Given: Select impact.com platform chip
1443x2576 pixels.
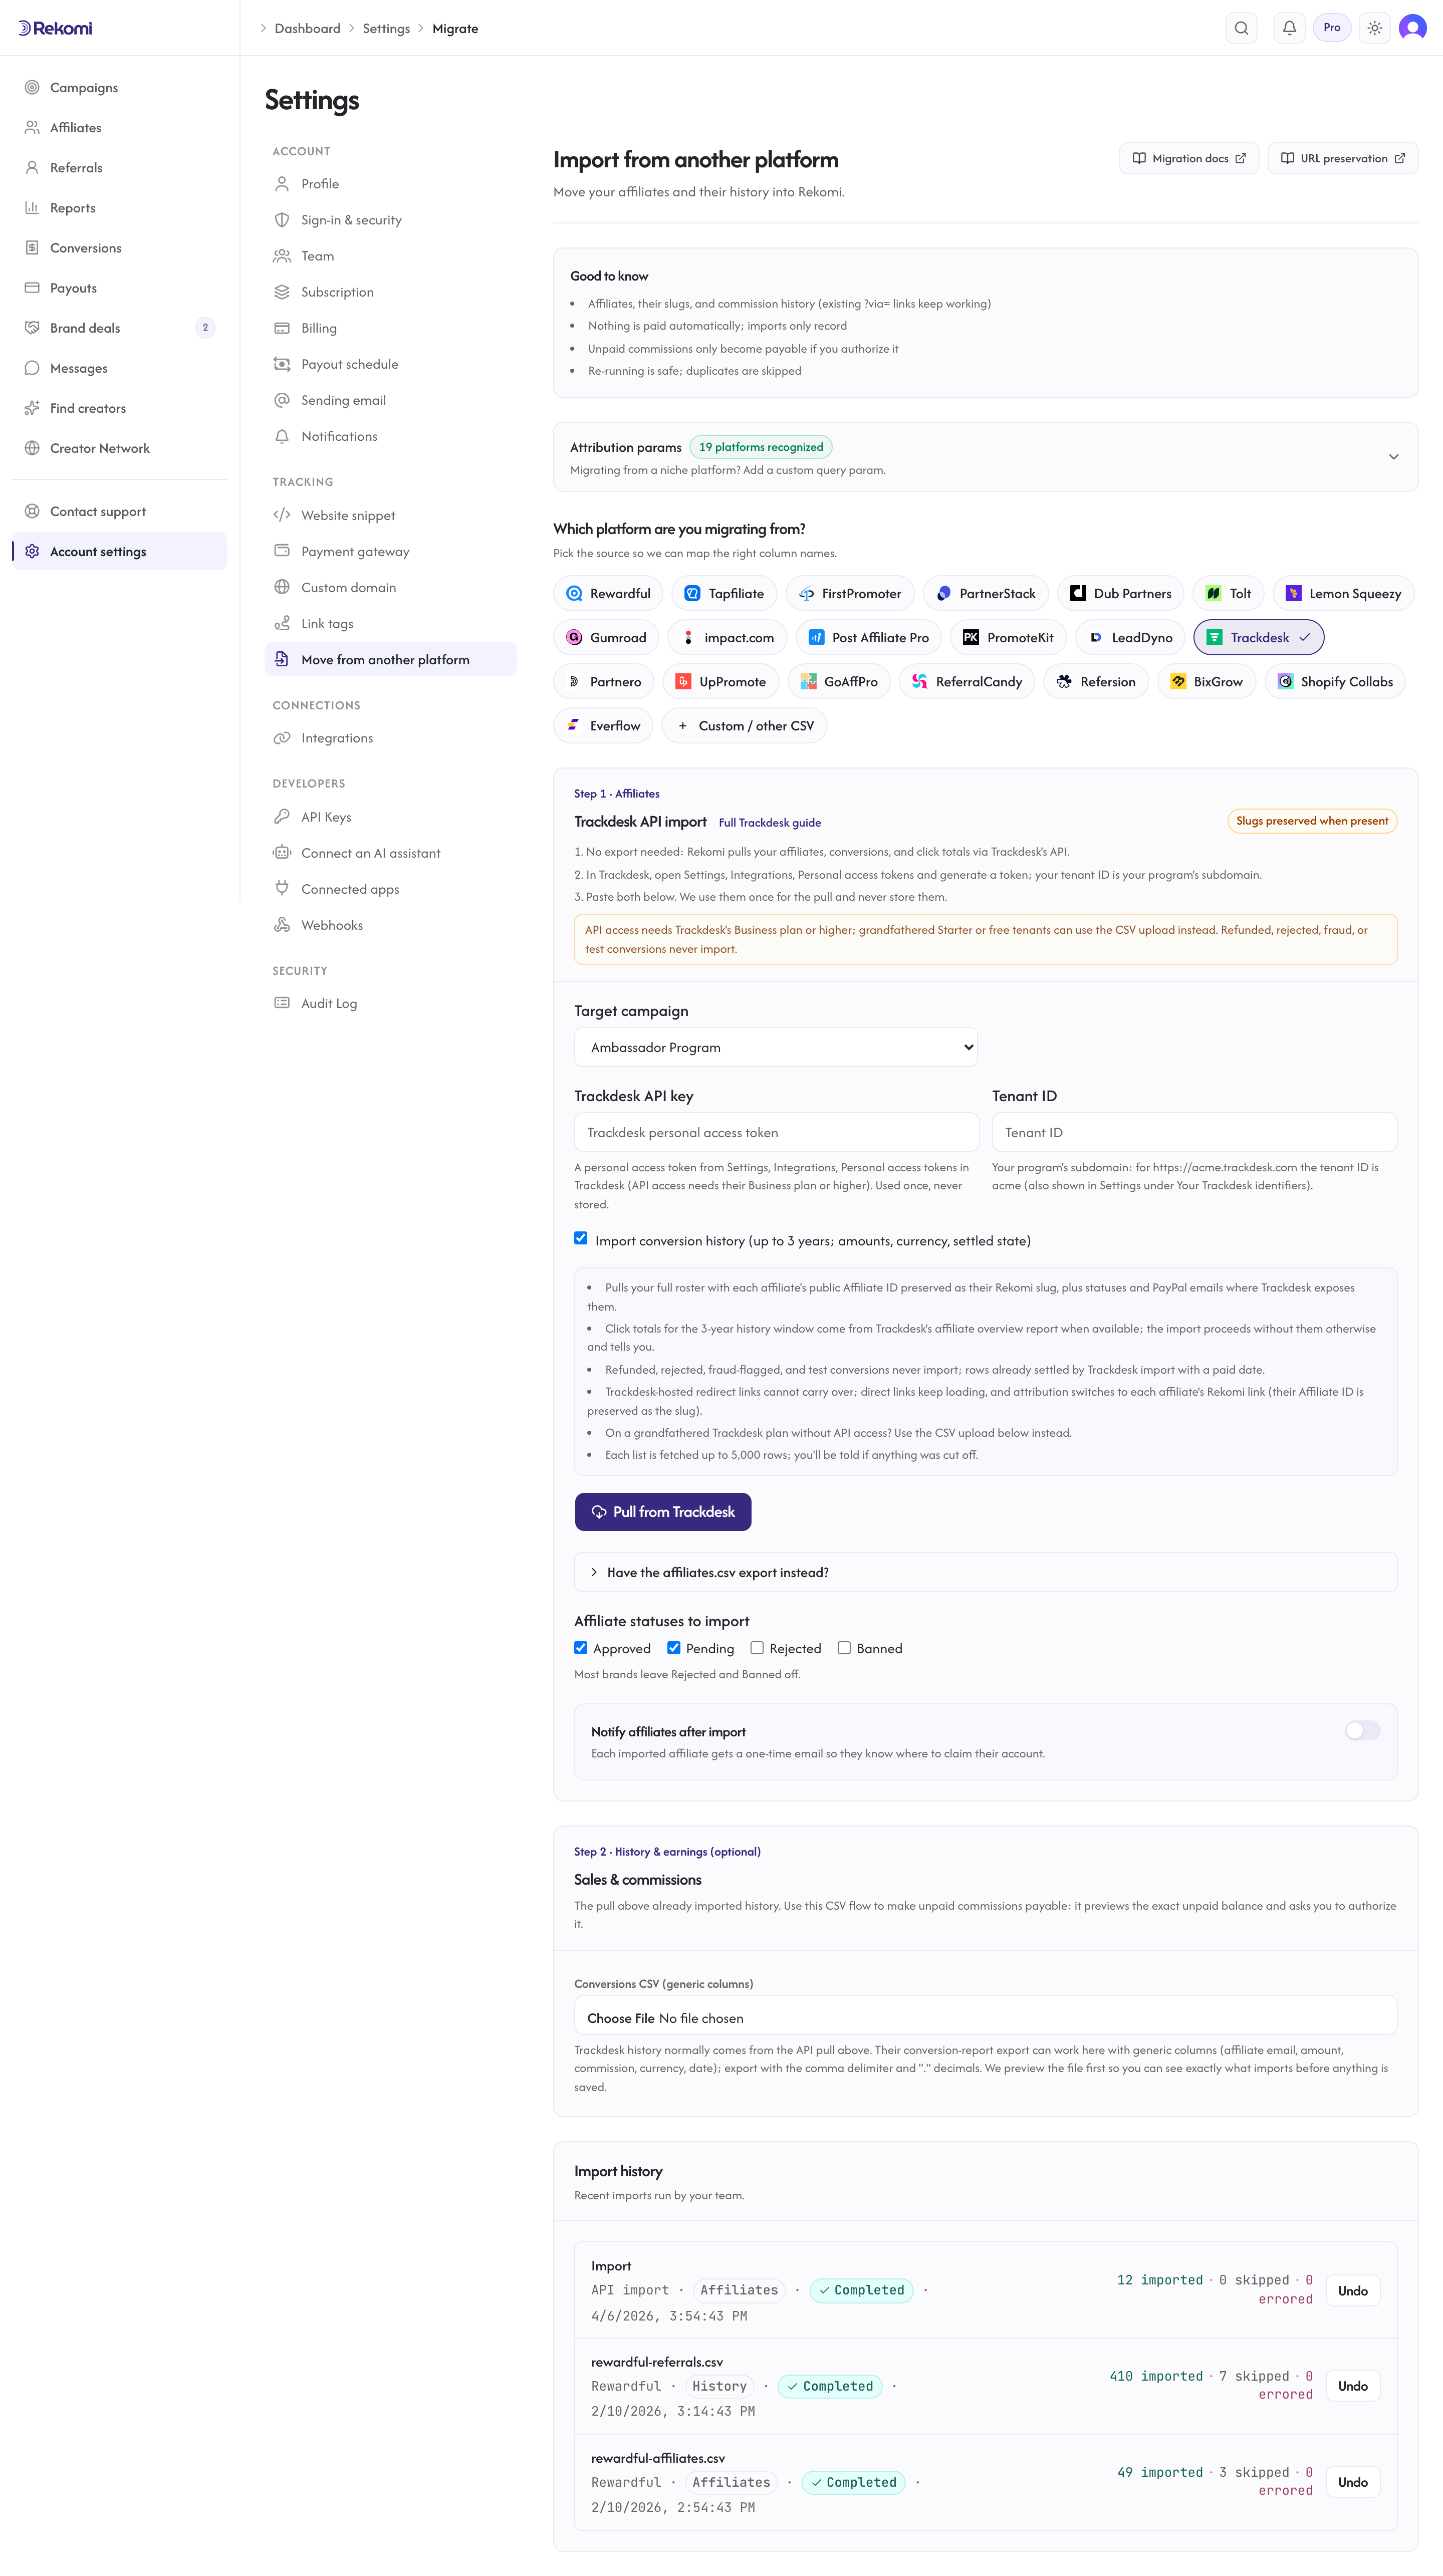Looking at the screenshot, I should (x=728, y=637).
